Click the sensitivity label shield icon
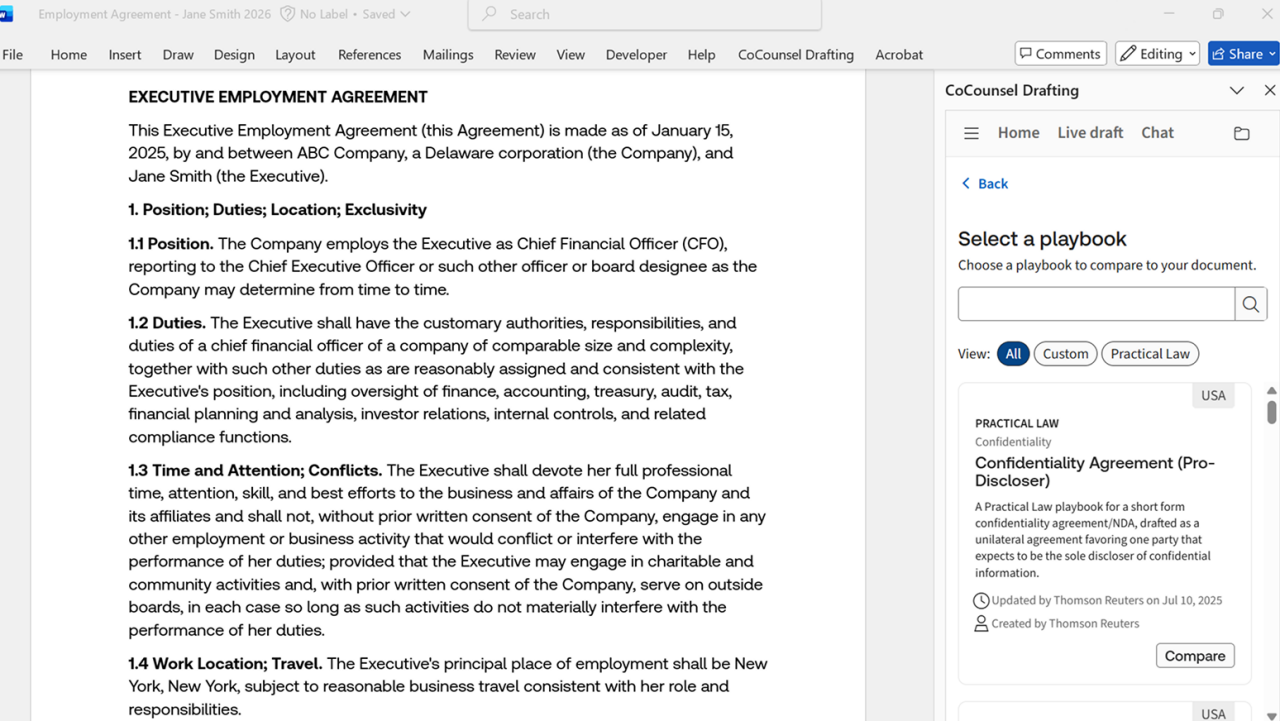The width and height of the screenshot is (1280, 721). [x=288, y=14]
